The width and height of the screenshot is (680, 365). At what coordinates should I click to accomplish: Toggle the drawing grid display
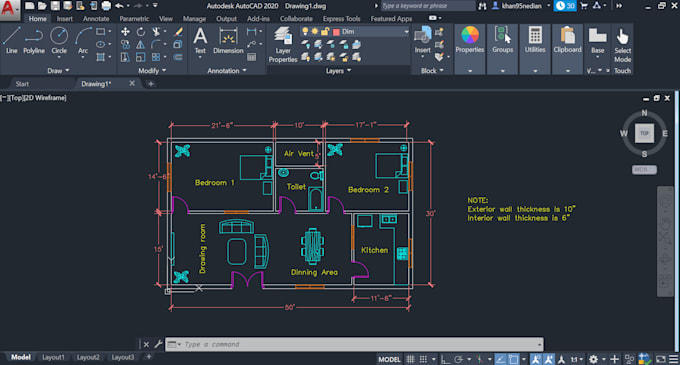[410, 359]
